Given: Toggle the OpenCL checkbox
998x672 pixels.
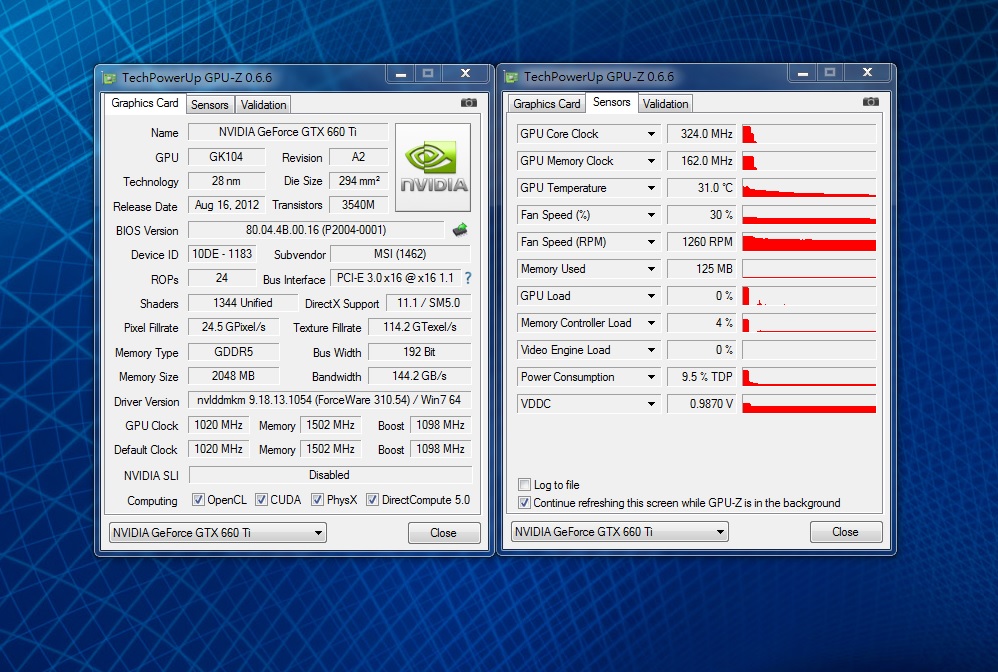Looking at the screenshot, I should 198,500.
